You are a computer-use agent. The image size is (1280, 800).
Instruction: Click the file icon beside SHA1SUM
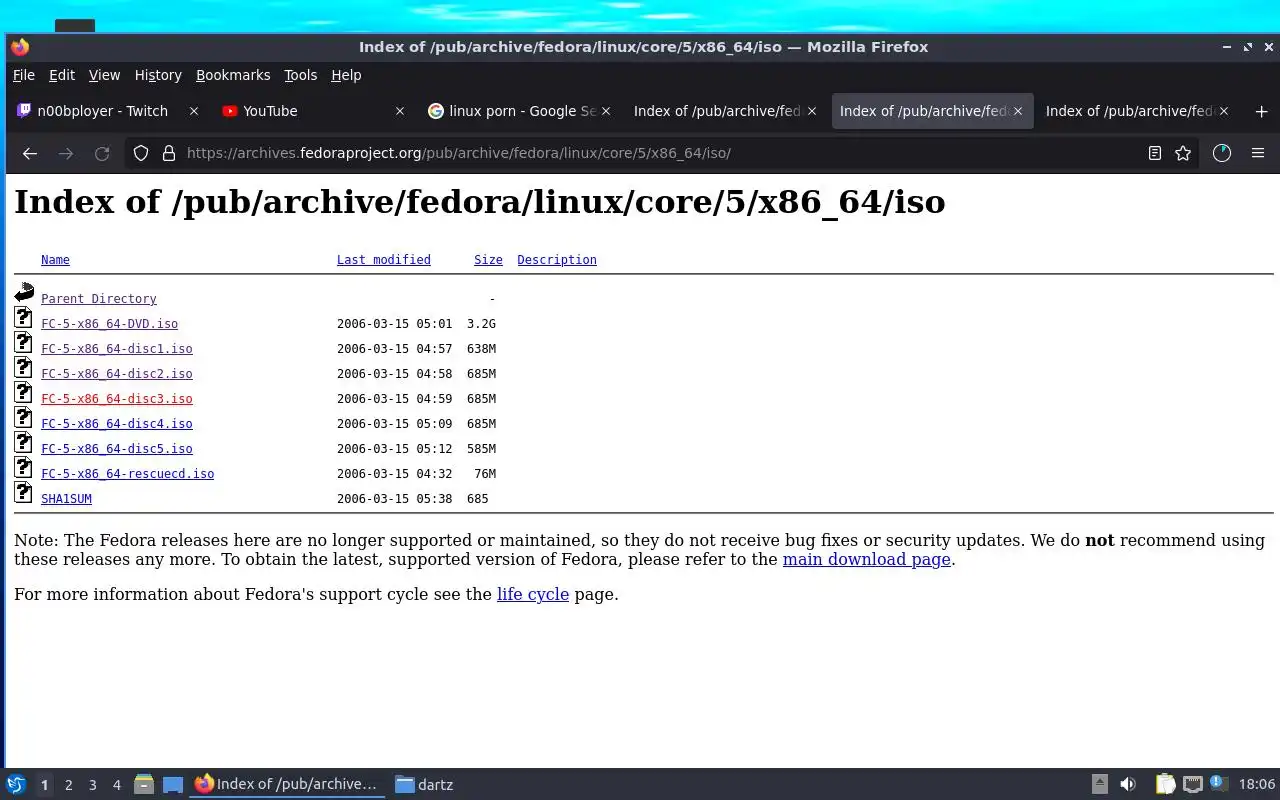click(x=24, y=492)
